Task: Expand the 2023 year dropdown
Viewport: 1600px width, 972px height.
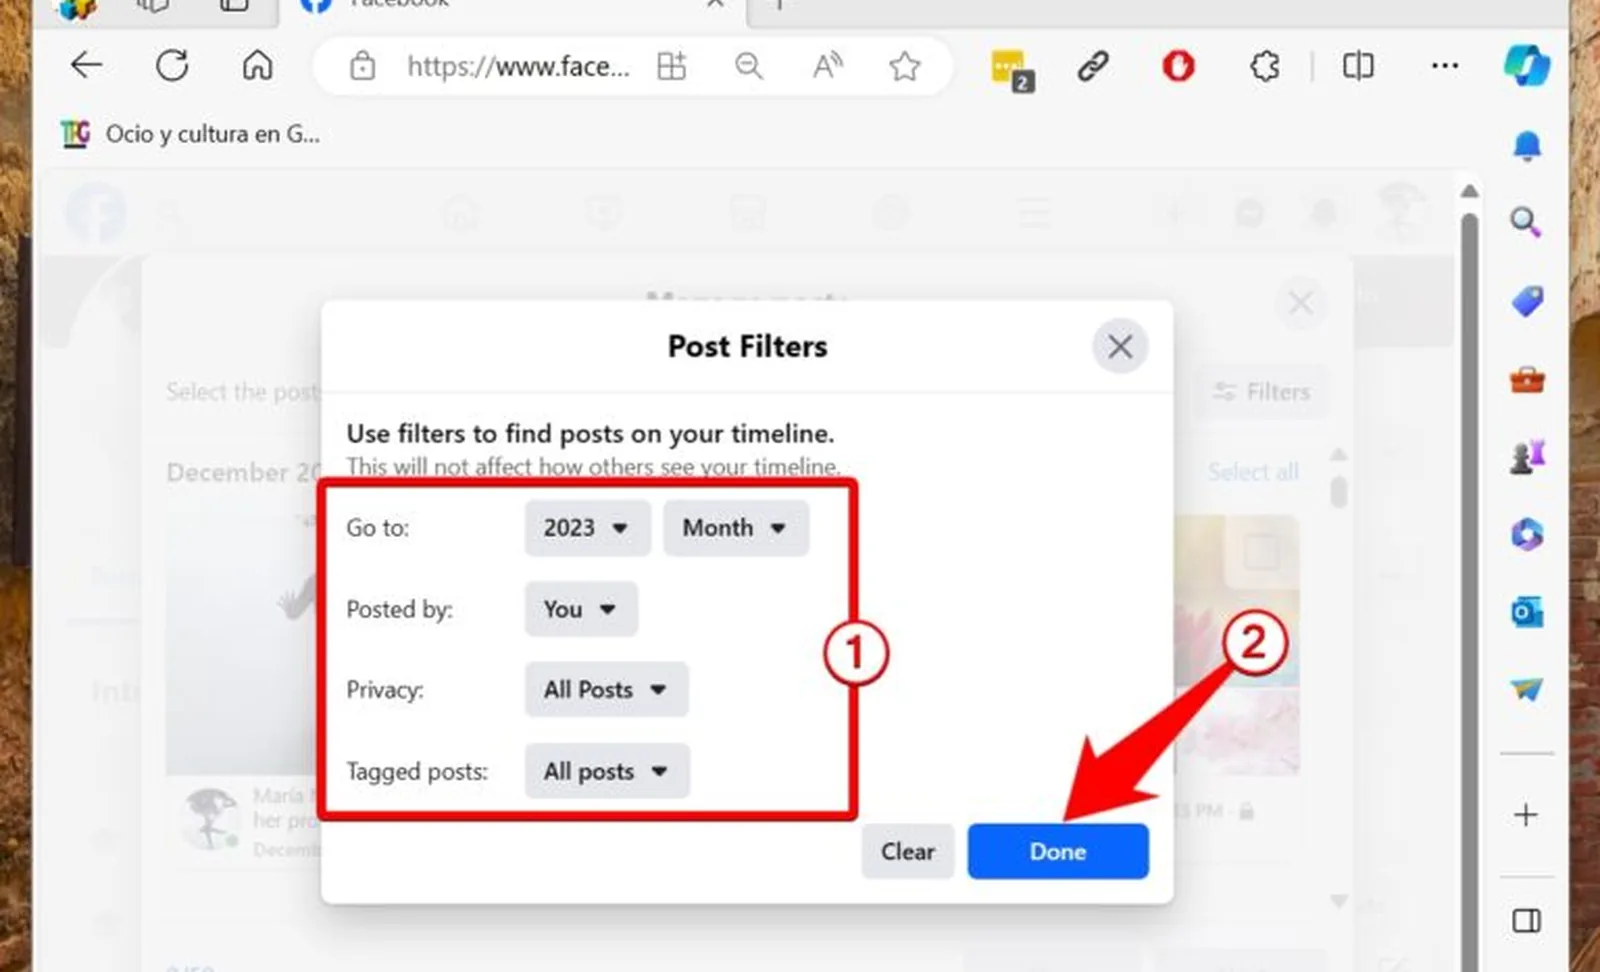Action: pos(587,528)
